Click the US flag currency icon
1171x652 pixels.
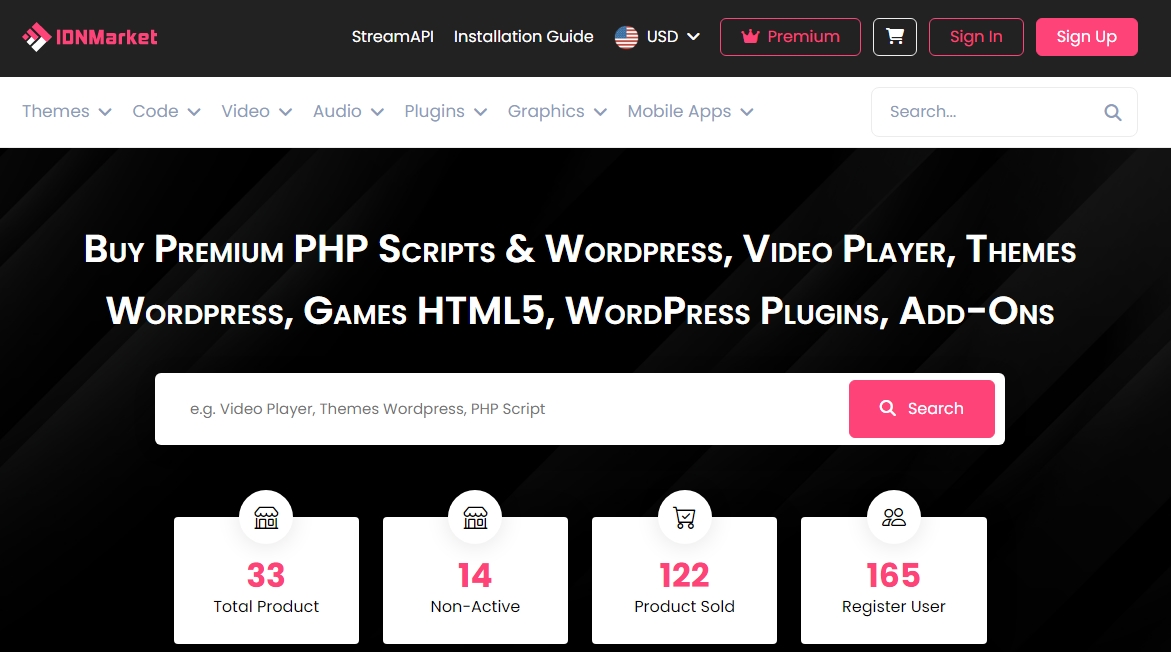[x=626, y=37]
